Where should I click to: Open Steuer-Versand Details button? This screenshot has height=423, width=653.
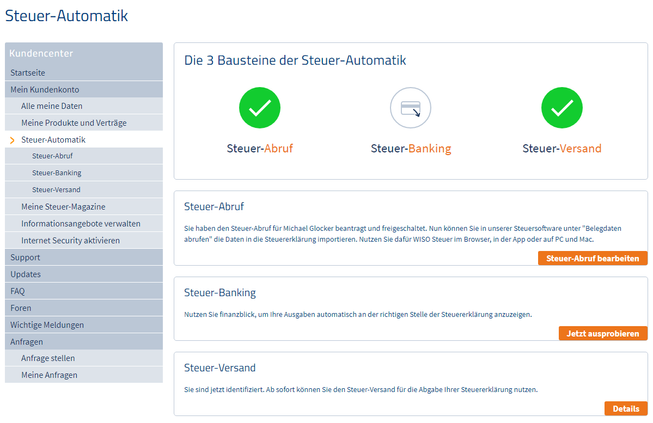point(625,408)
